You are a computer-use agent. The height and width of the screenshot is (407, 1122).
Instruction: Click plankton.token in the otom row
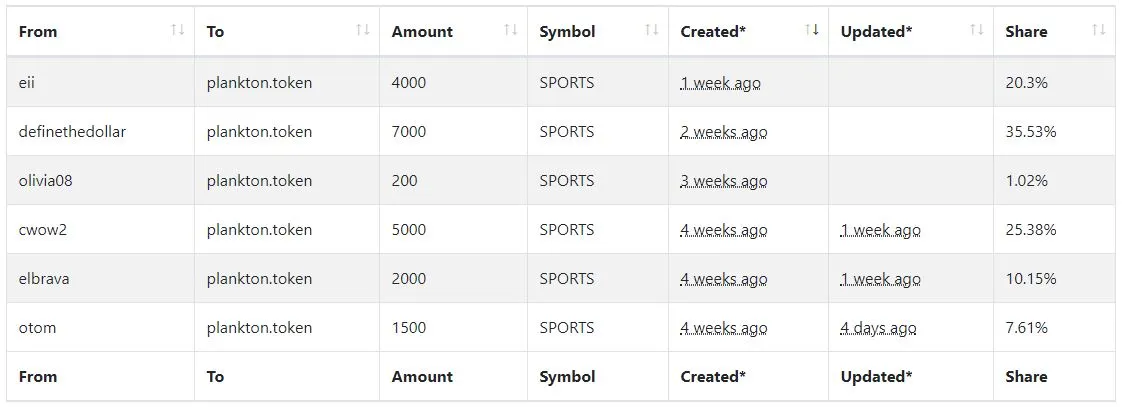point(259,328)
